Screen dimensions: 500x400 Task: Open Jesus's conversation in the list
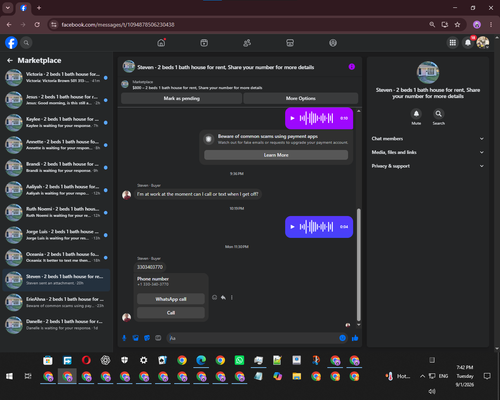[x=56, y=100]
